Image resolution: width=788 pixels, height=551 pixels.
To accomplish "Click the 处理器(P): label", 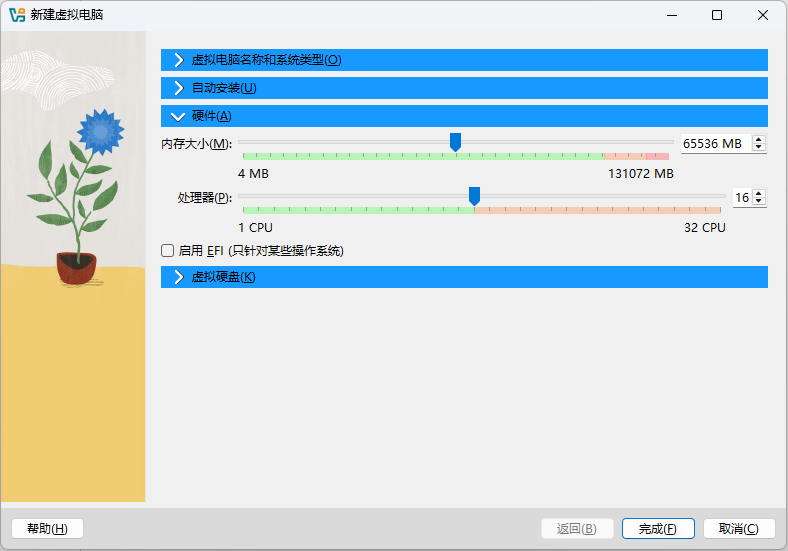I will point(205,198).
